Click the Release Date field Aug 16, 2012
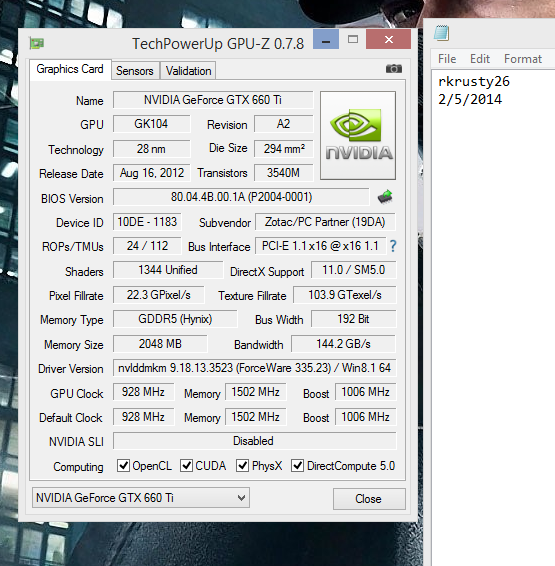 [152, 173]
